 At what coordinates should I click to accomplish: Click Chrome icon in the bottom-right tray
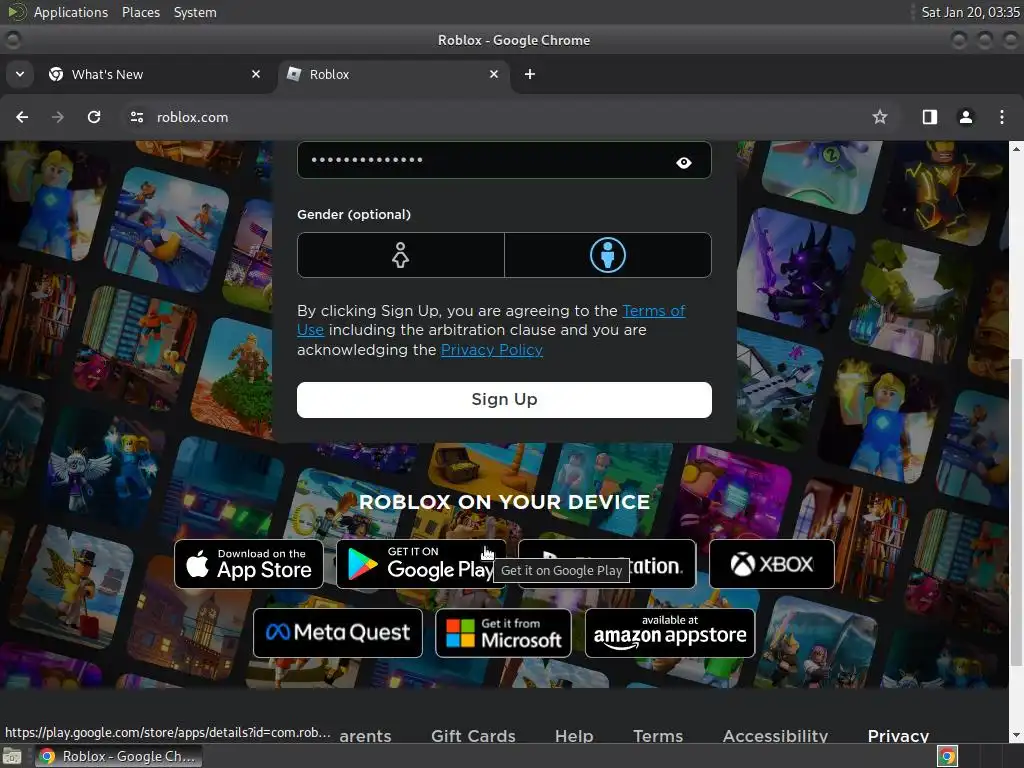(947, 756)
